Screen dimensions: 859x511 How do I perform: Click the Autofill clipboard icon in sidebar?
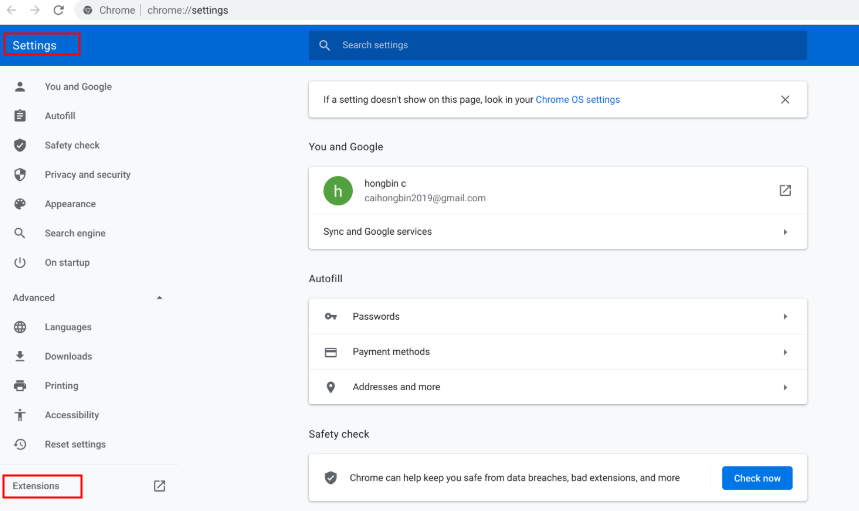point(20,116)
